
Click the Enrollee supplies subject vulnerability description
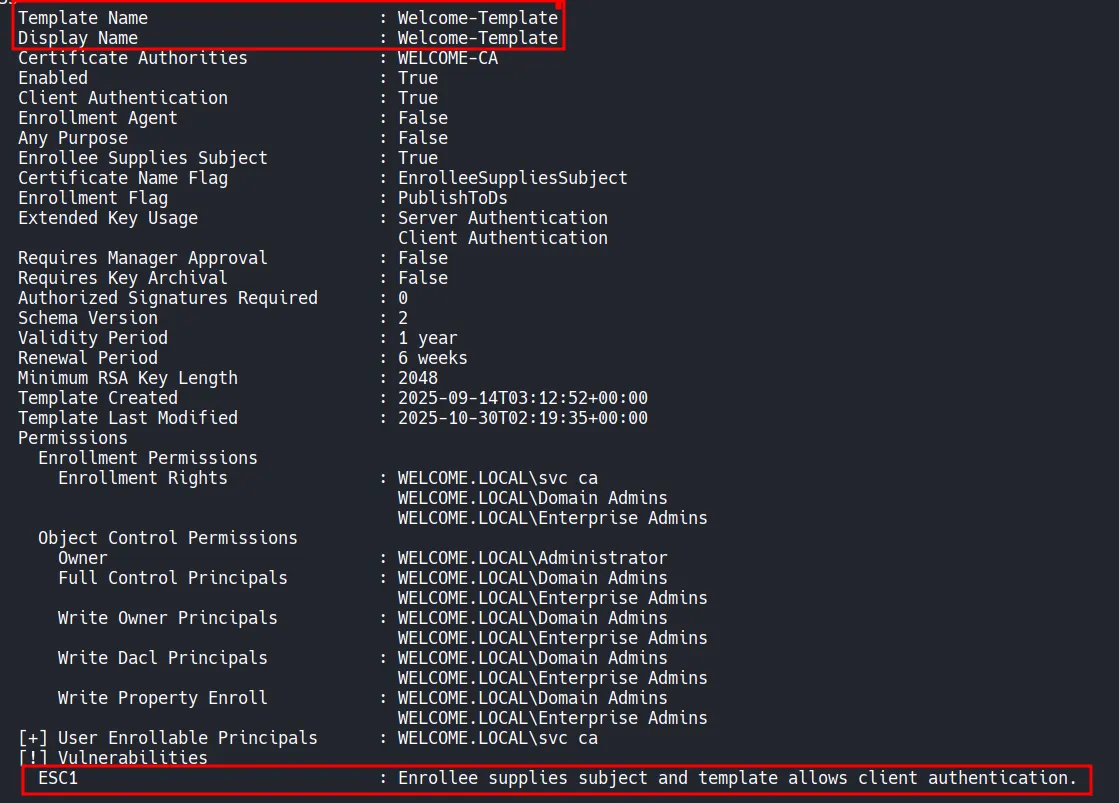pyautogui.click(x=736, y=778)
